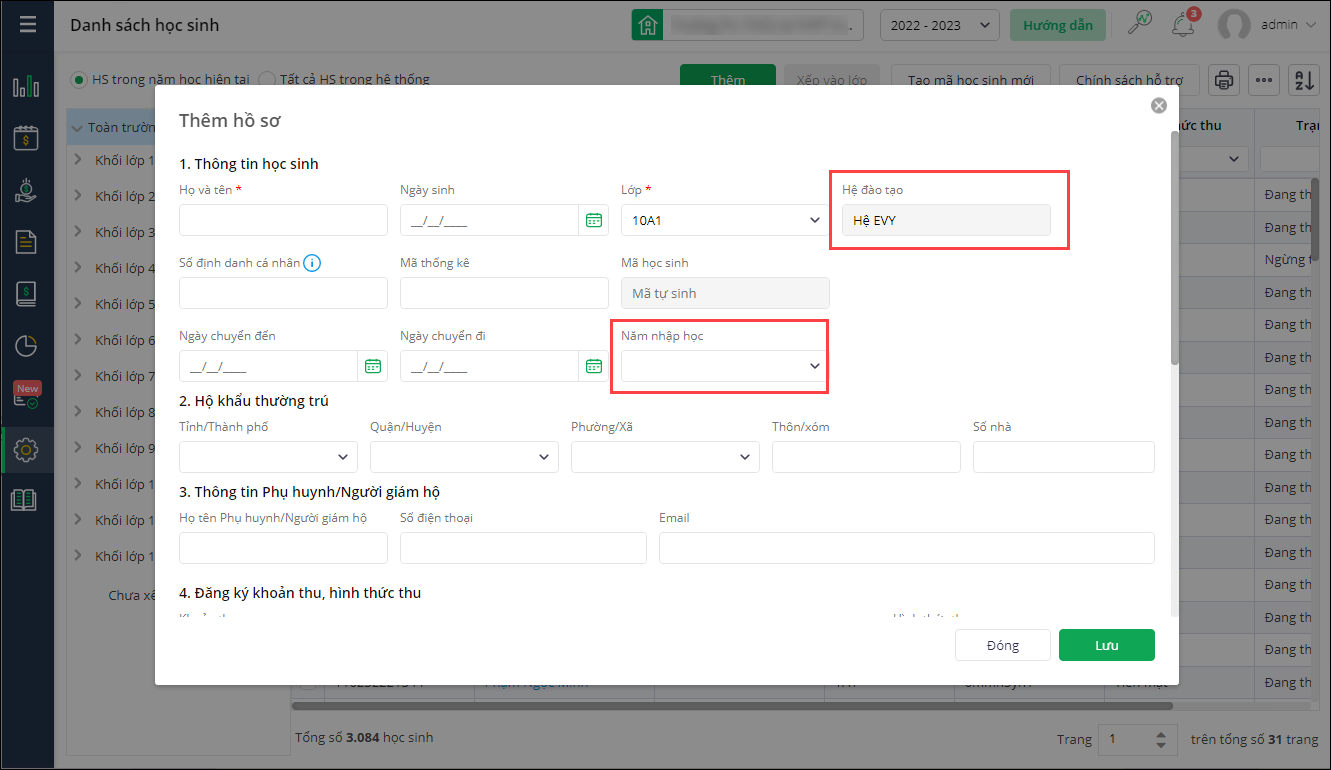1331x770 pixels.
Task: Click Đóng to close the dialog
Action: point(1003,645)
